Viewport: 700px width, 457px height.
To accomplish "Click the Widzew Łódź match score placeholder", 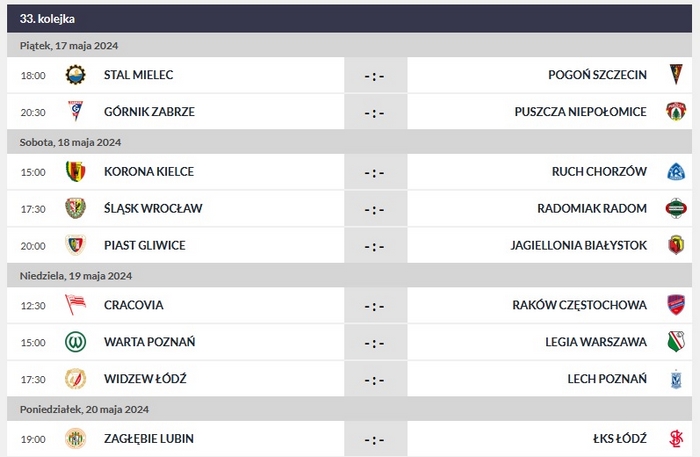I will click(x=375, y=380).
